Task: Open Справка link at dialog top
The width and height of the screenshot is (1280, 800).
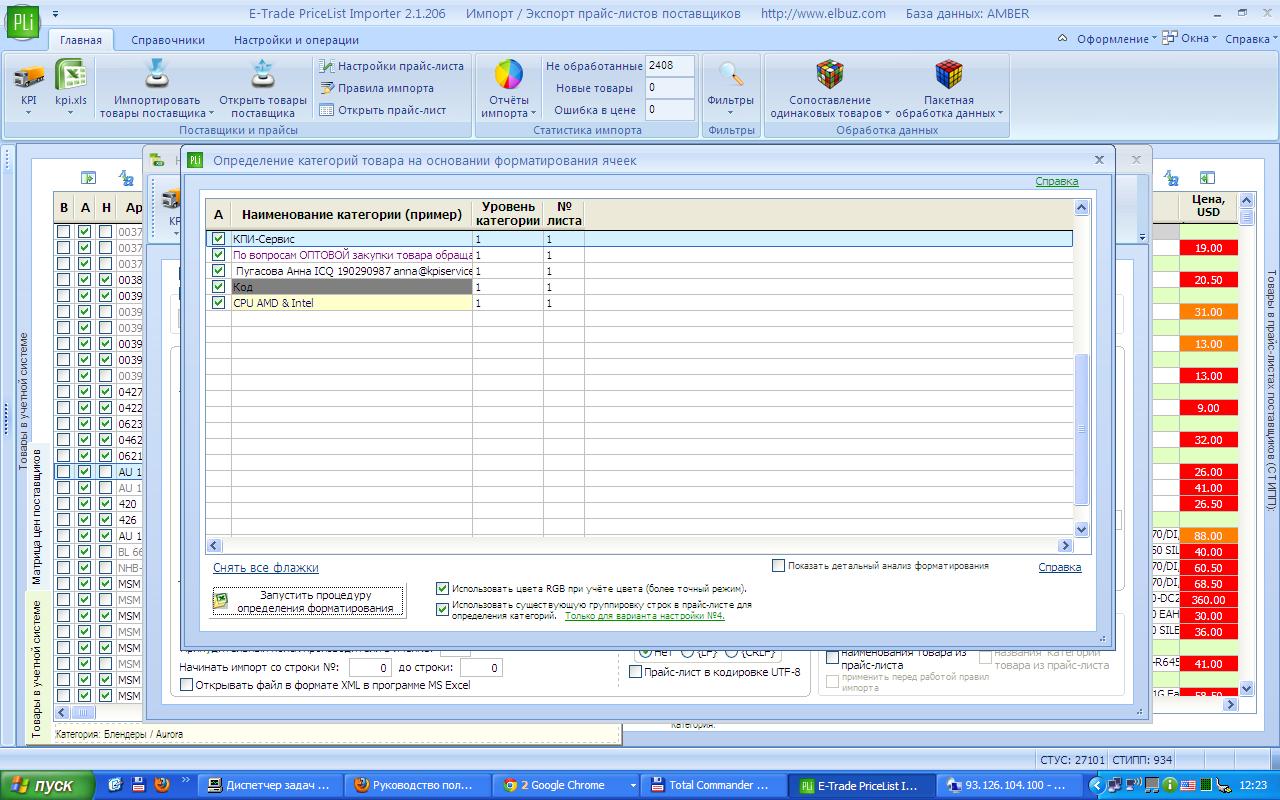Action: pyautogui.click(x=1057, y=181)
